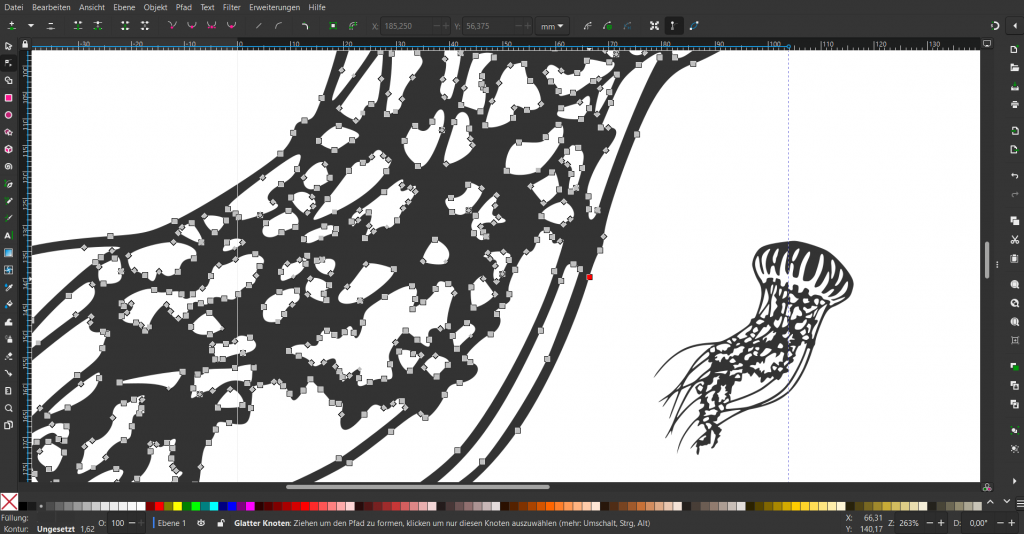Click the delete selected nodes button

tap(50, 25)
